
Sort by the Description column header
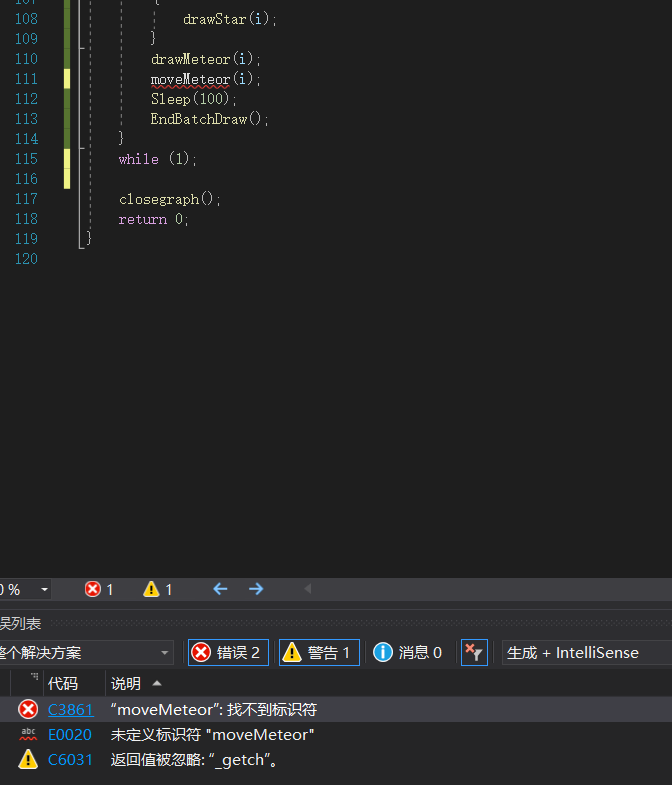126,683
